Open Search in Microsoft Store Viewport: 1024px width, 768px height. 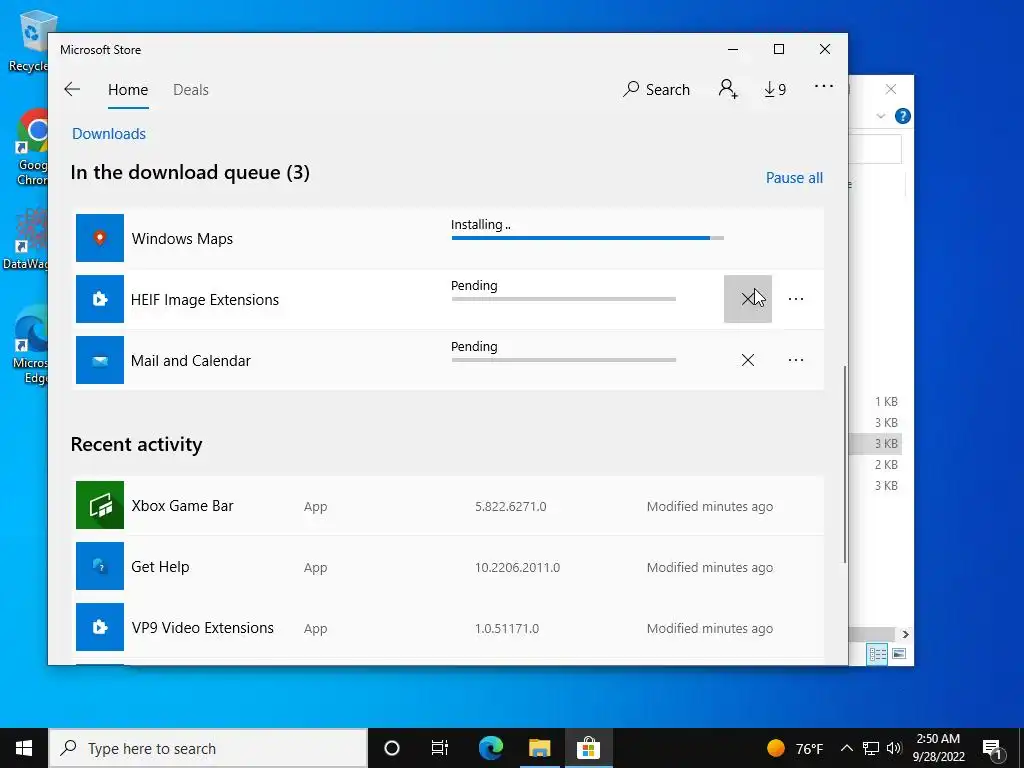click(656, 89)
